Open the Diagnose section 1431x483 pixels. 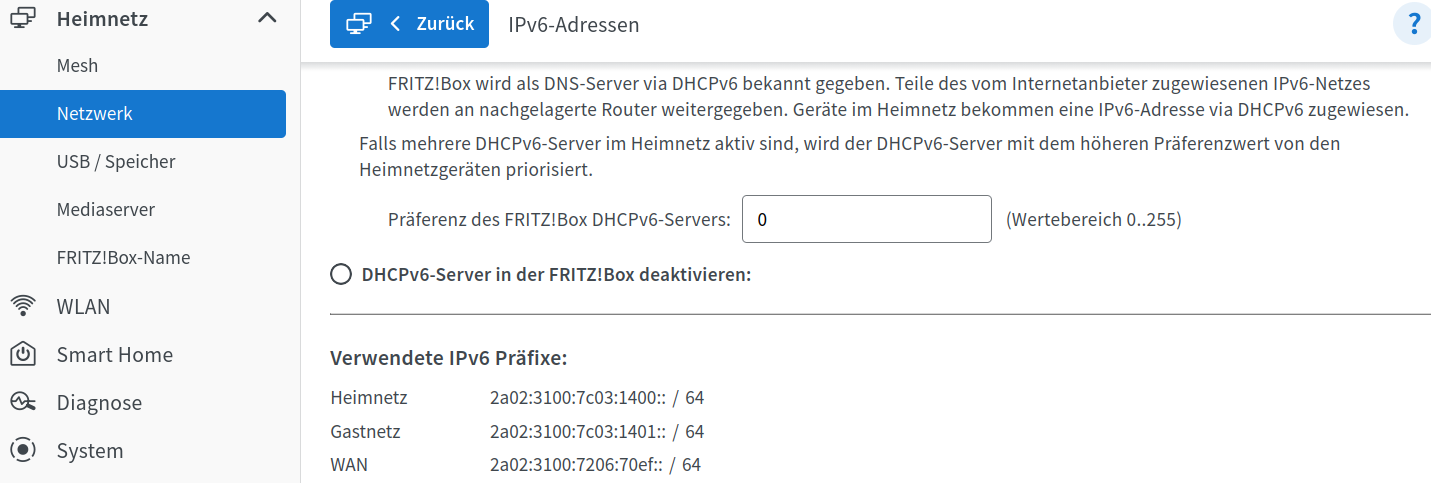(99, 402)
